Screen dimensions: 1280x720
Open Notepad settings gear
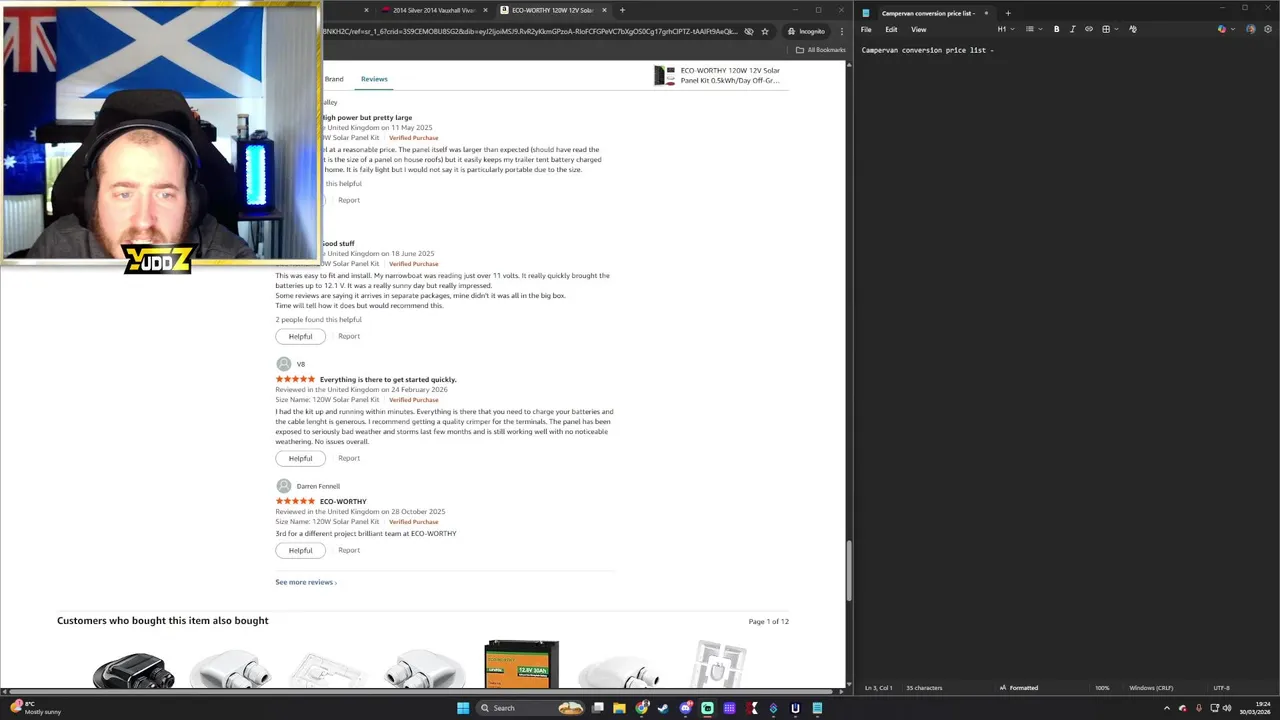1268,29
